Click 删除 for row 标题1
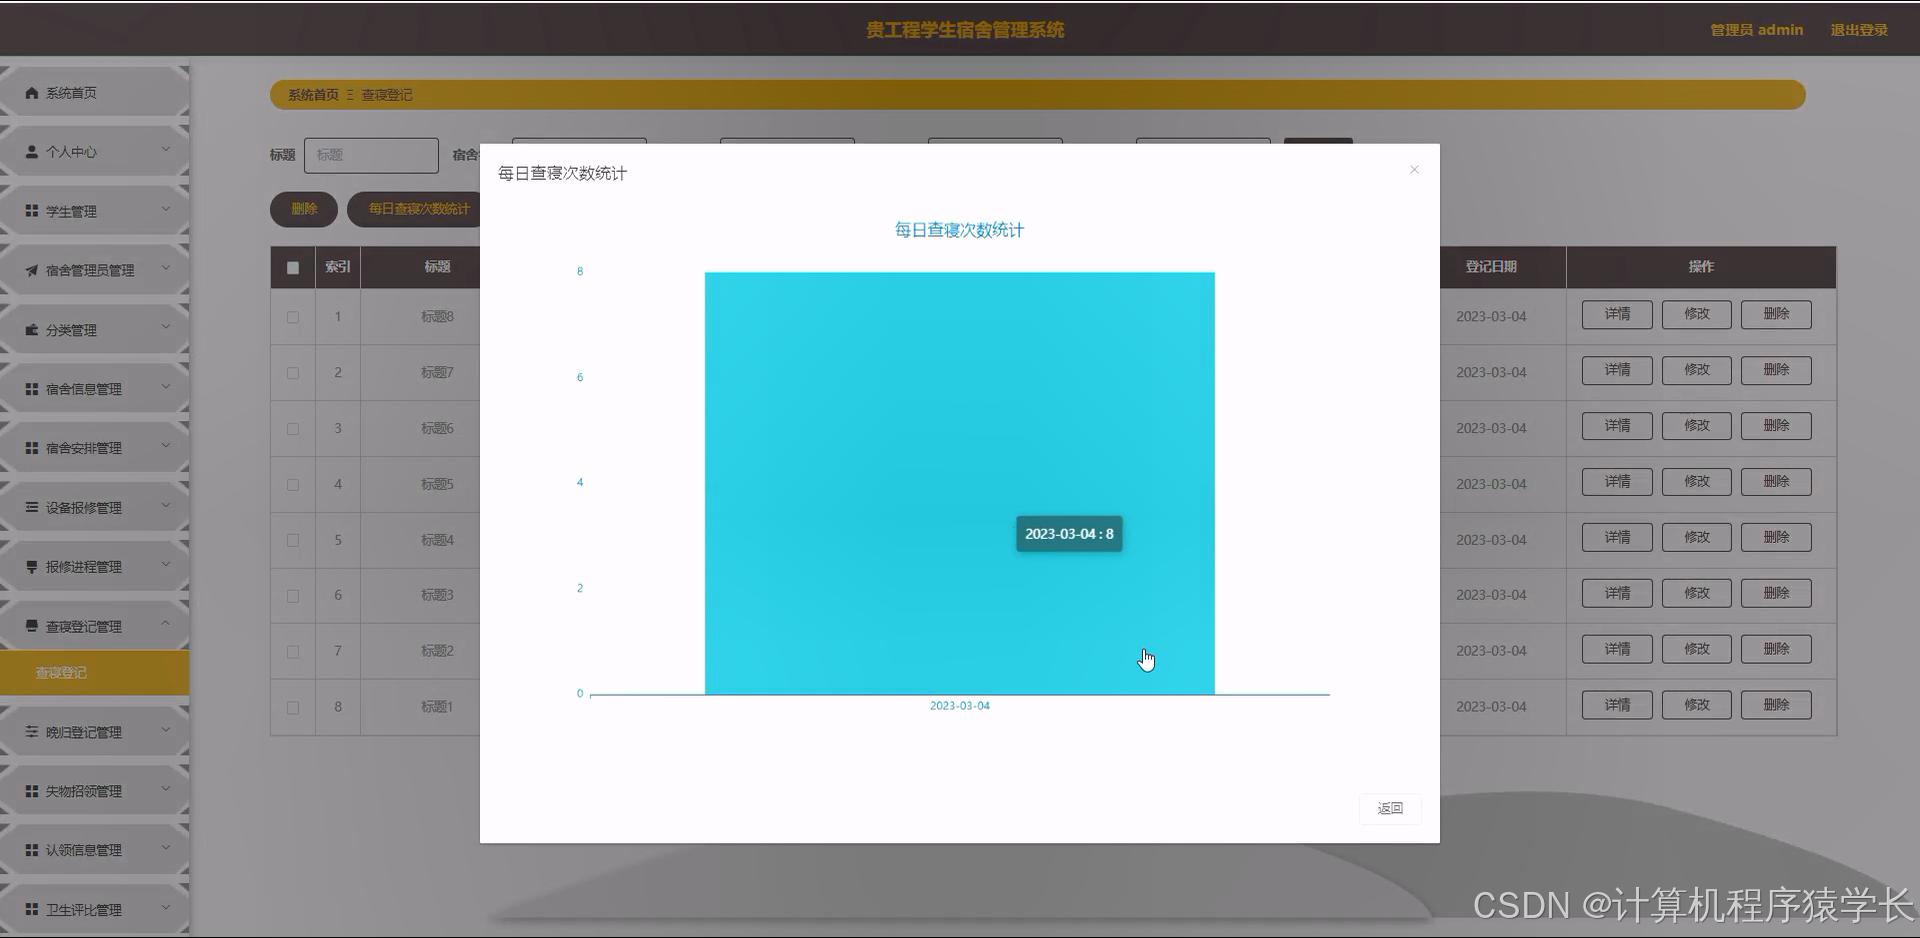Viewport: 1920px width, 938px height. 1776,706
